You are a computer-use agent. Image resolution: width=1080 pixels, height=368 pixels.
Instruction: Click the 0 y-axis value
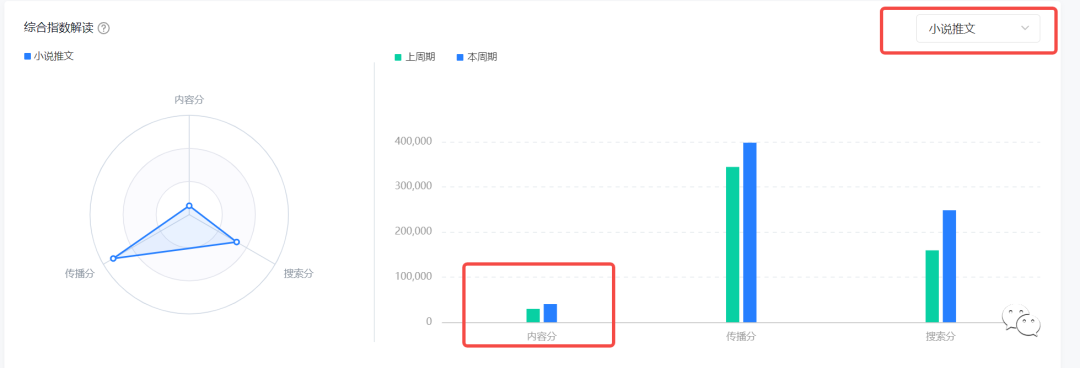click(428, 322)
